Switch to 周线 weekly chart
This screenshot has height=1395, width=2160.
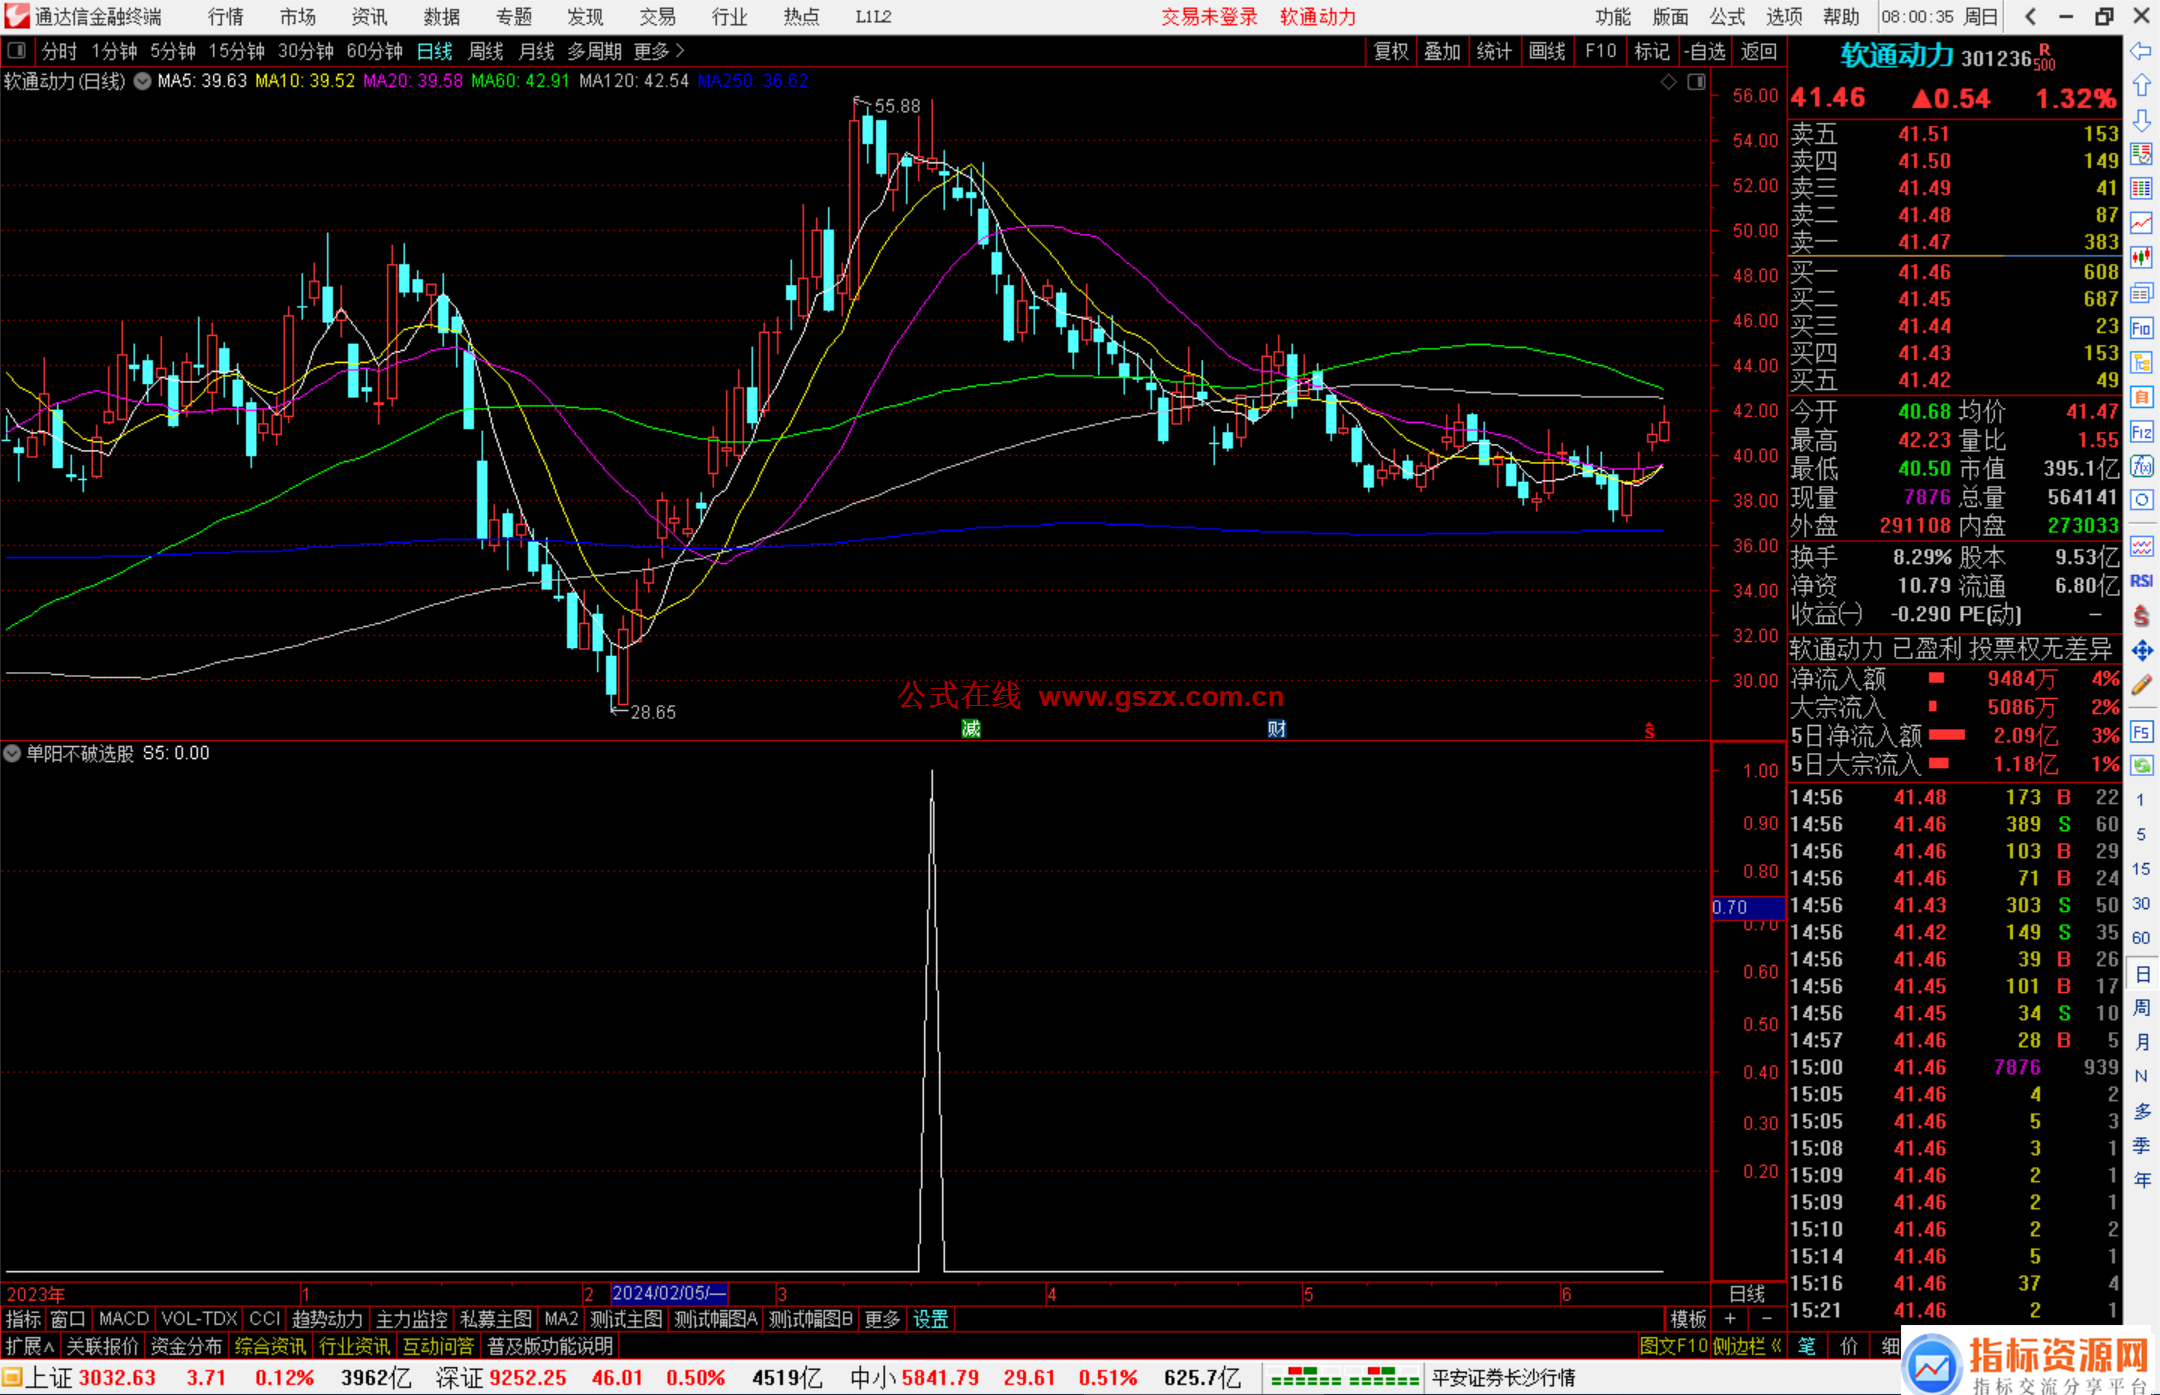tap(486, 51)
